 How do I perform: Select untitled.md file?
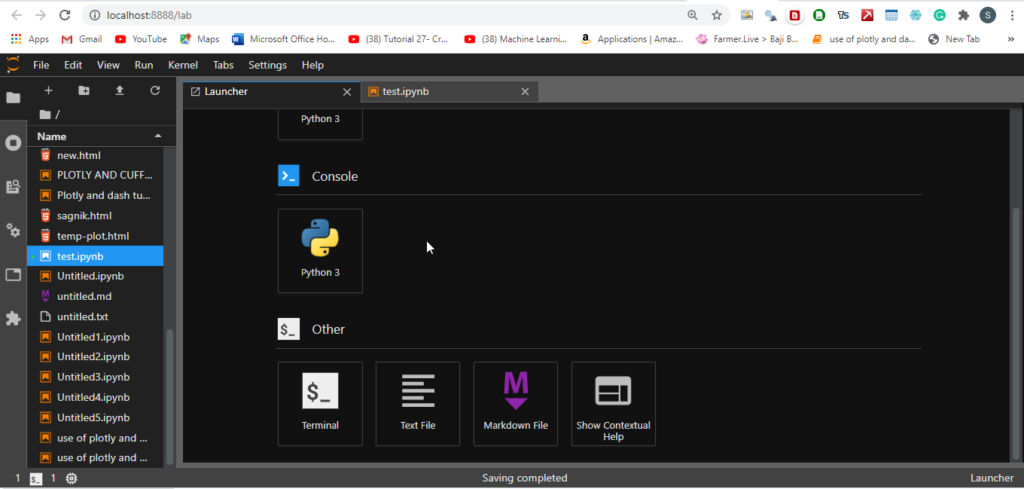pos(95,296)
